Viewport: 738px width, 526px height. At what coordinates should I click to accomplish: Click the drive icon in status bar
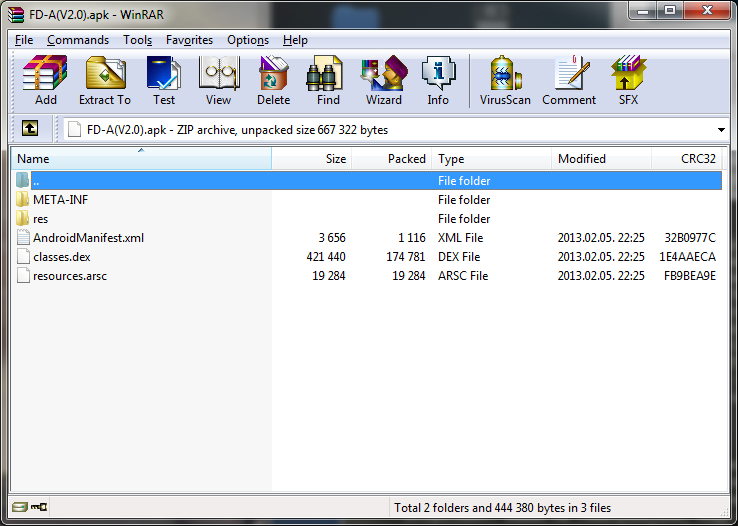(20, 507)
